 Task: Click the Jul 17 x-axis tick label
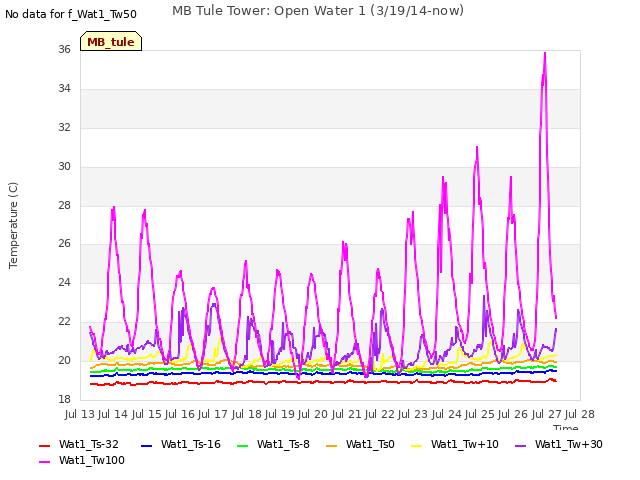213,414
